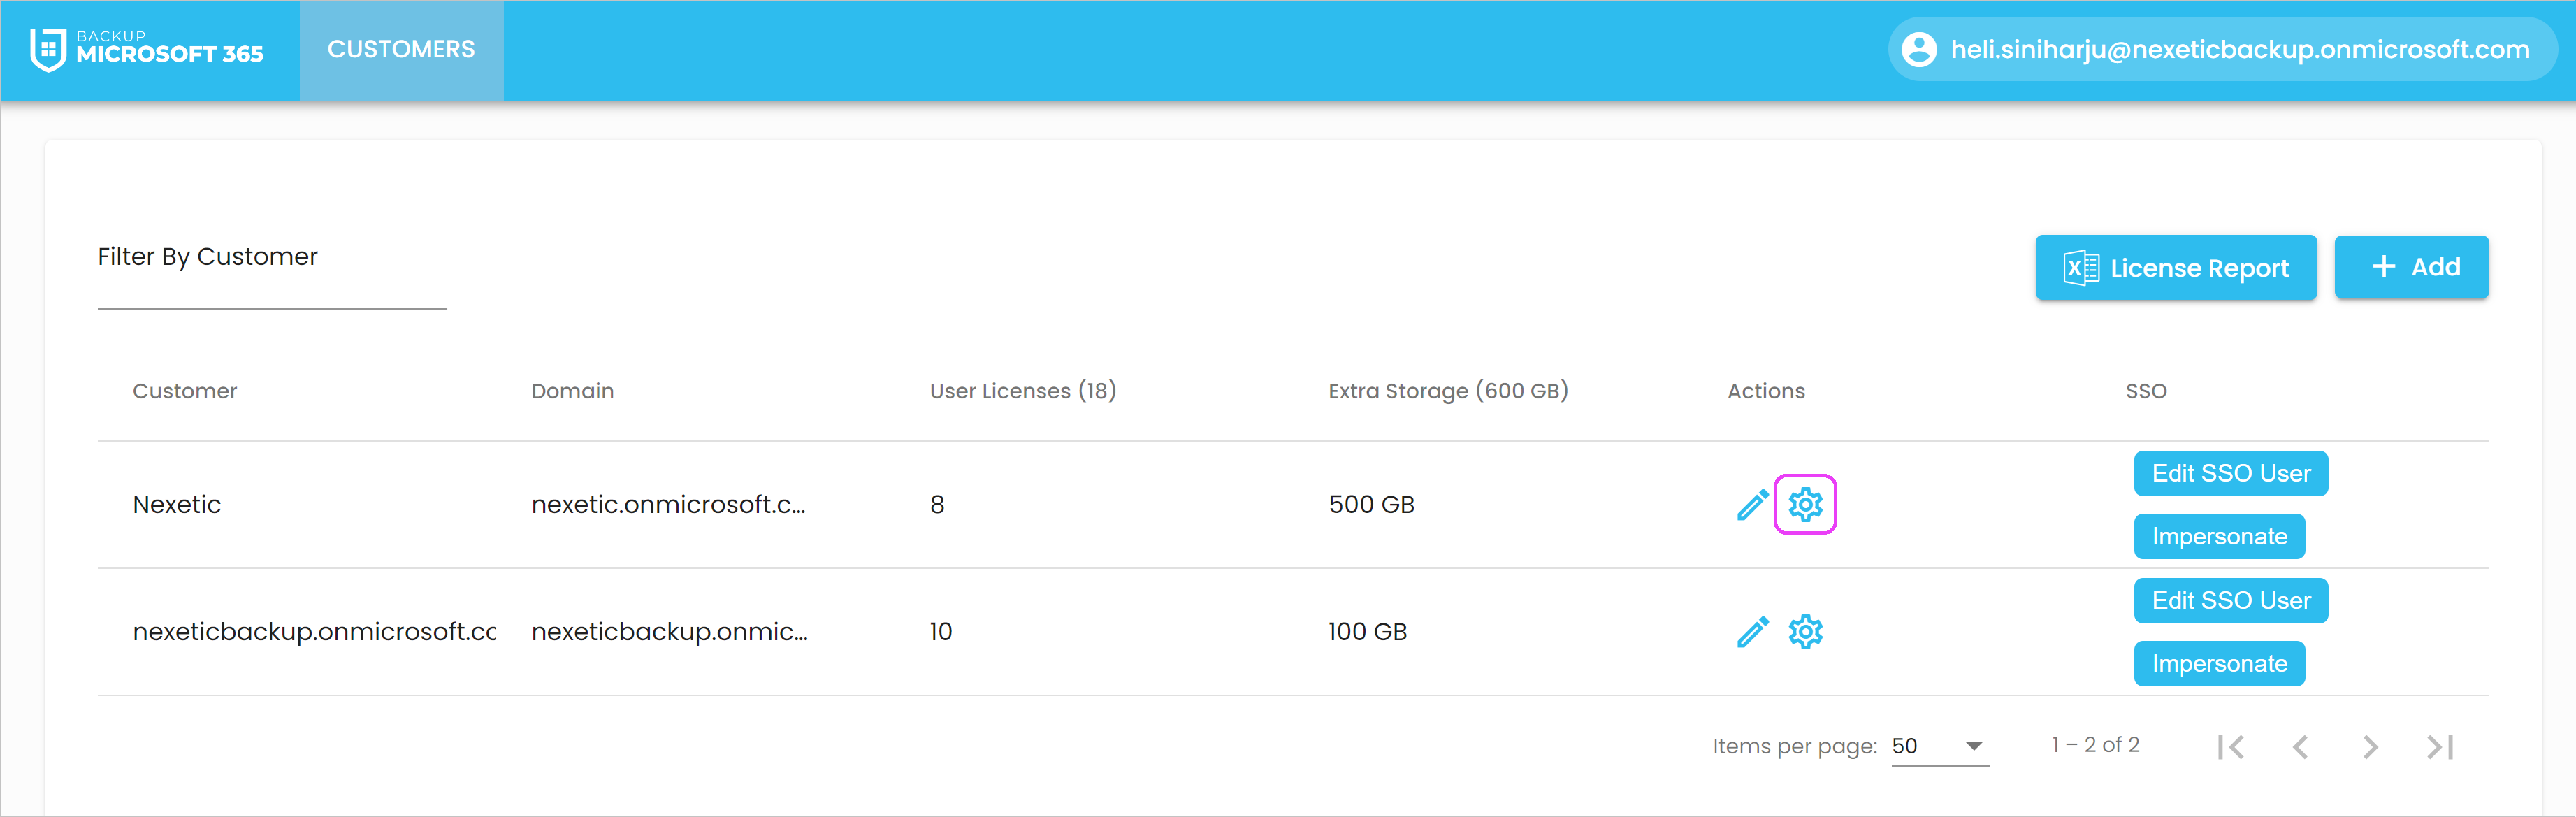Click the Domain column header
This screenshot has width=2576, height=817.
[572, 391]
